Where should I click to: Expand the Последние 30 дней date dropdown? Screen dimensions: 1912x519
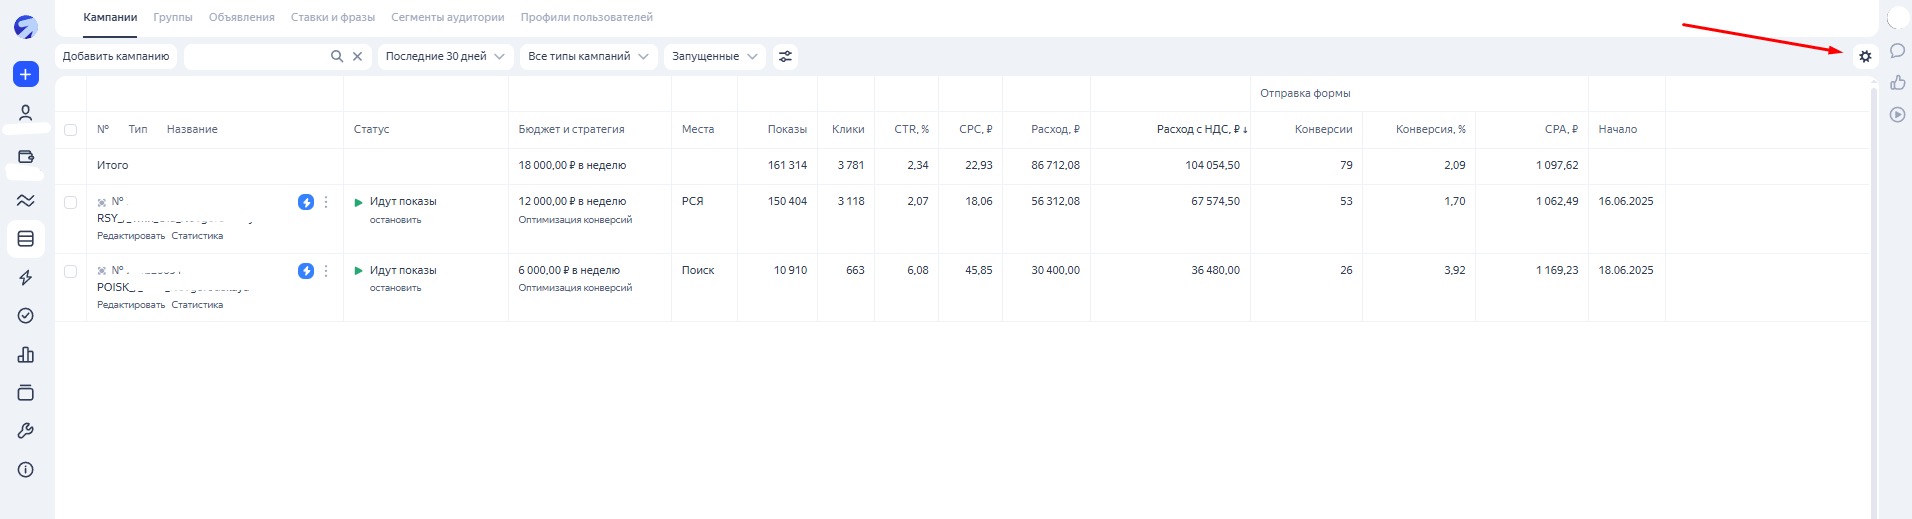pos(445,57)
